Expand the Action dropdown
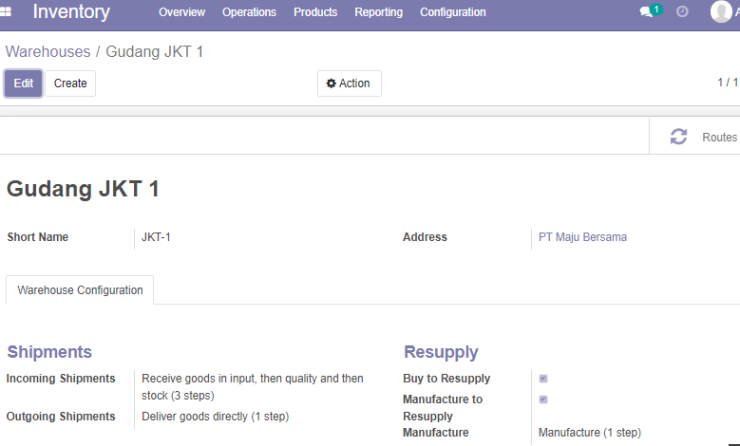 point(349,84)
